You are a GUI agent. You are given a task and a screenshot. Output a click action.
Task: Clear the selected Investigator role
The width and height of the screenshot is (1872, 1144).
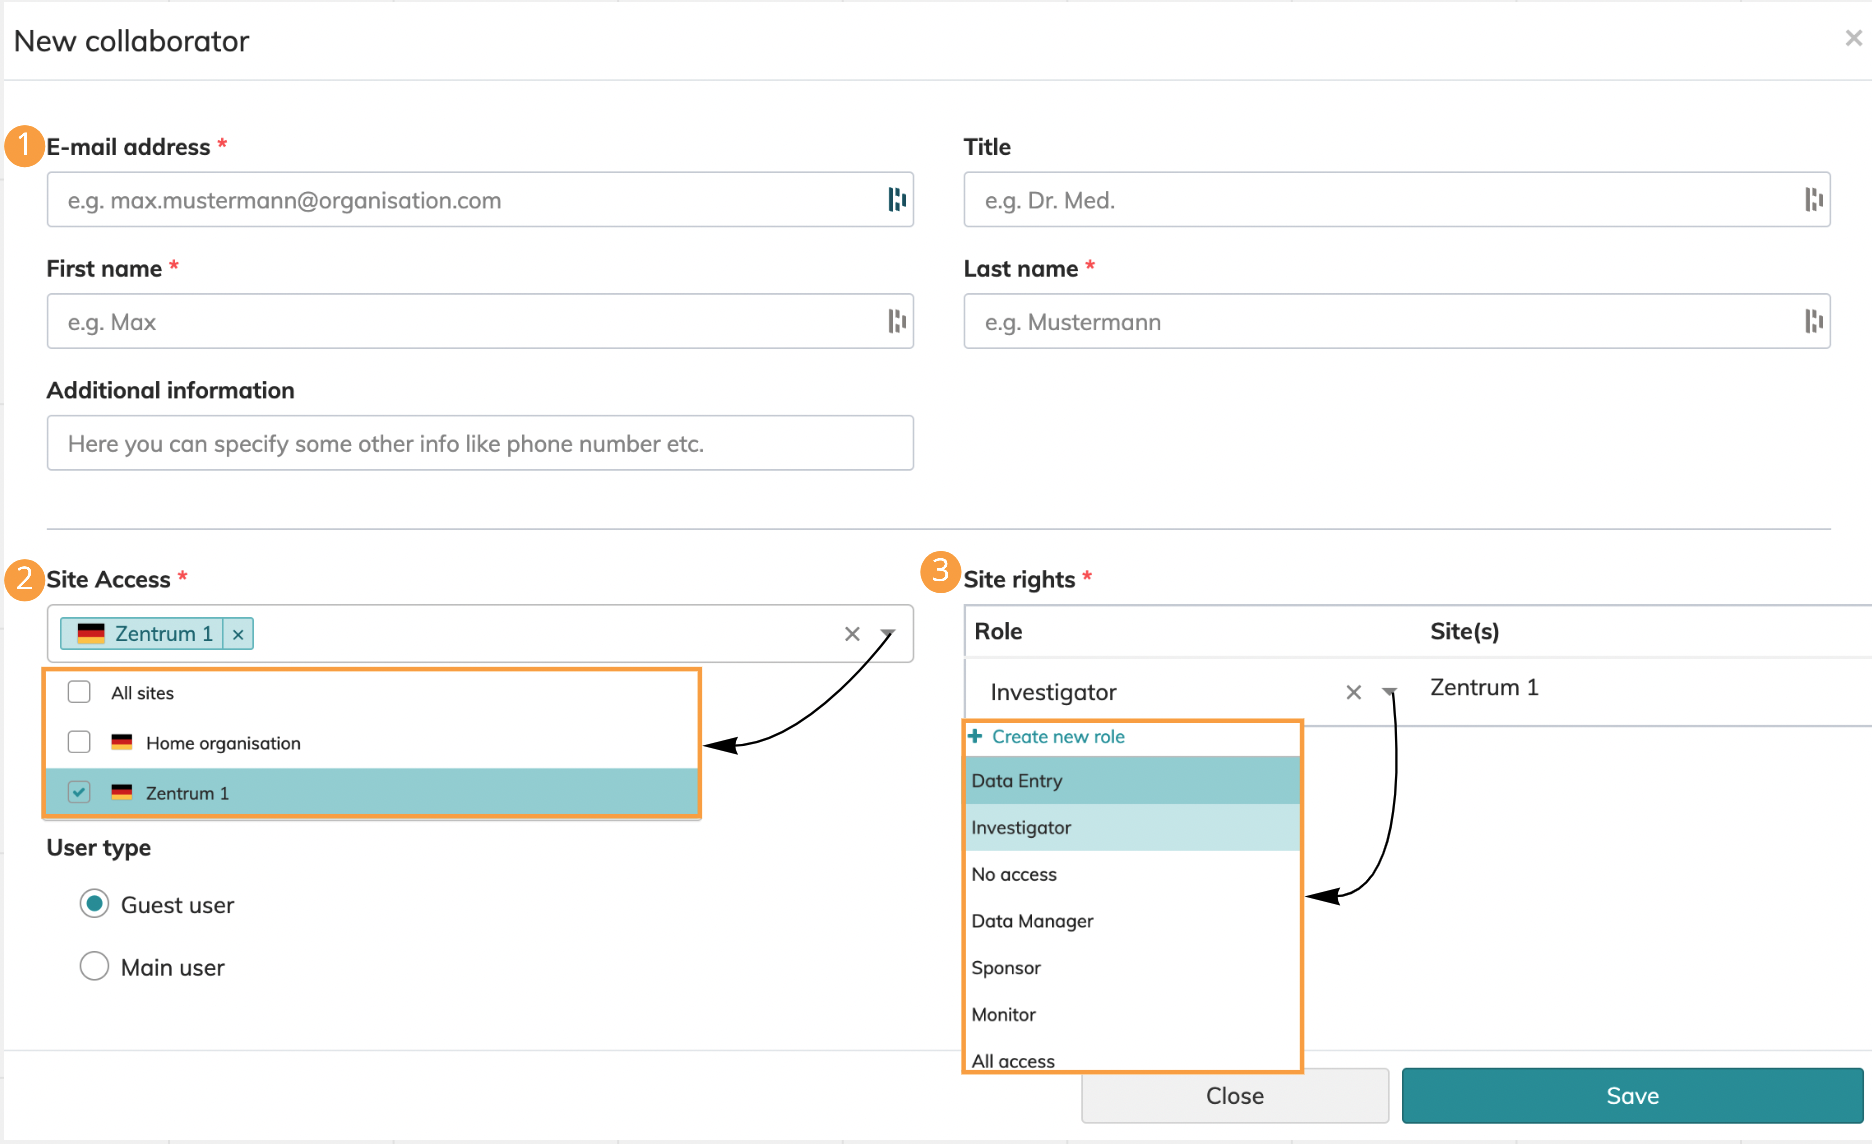[1353, 692]
